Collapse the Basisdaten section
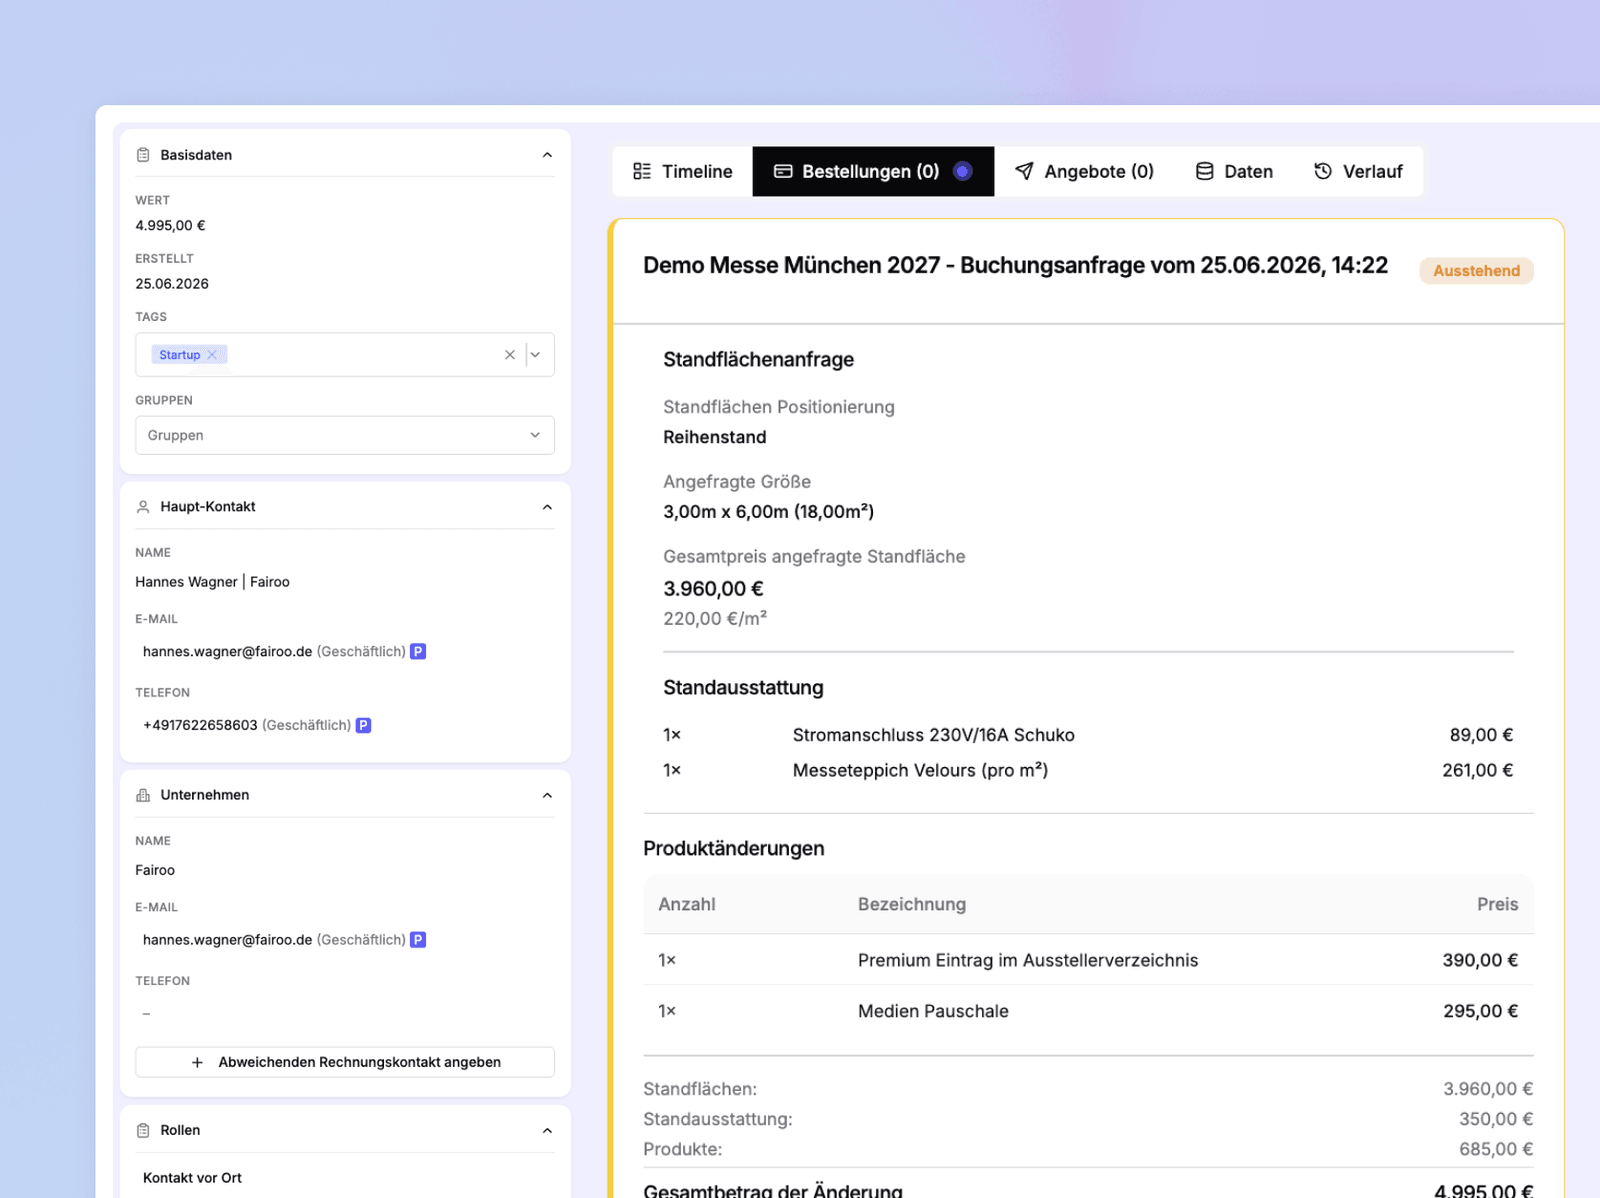The image size is (1600, 1198). pos(547,155)
